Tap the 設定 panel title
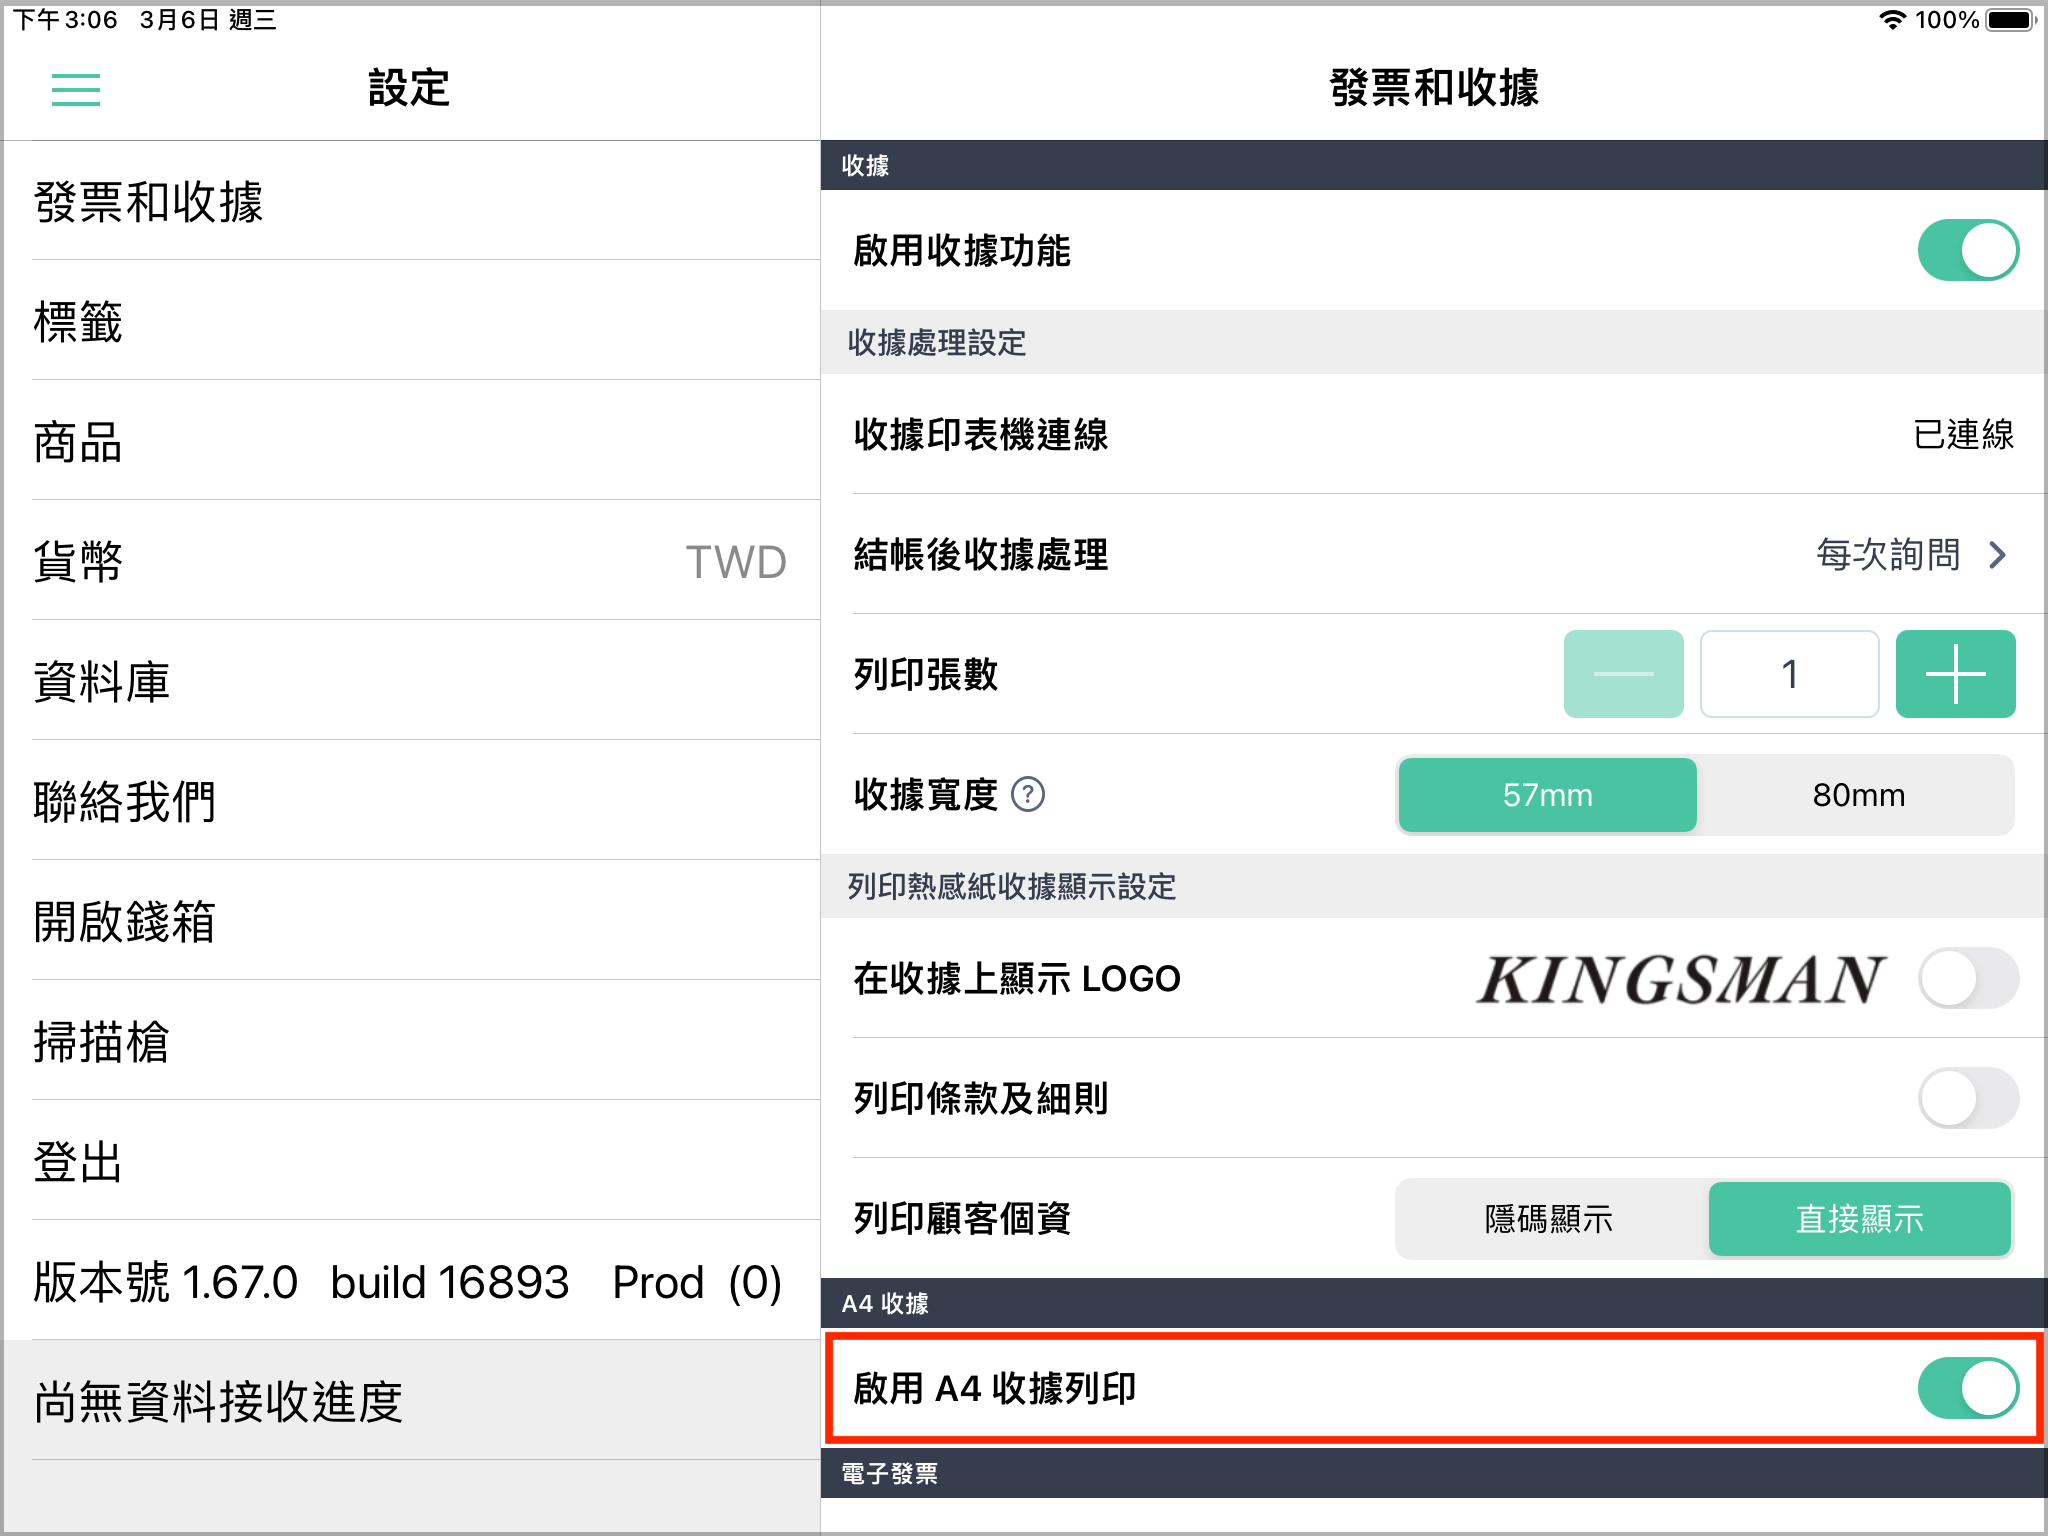Screen dimensions: 2048x1536 pos(409,88)
